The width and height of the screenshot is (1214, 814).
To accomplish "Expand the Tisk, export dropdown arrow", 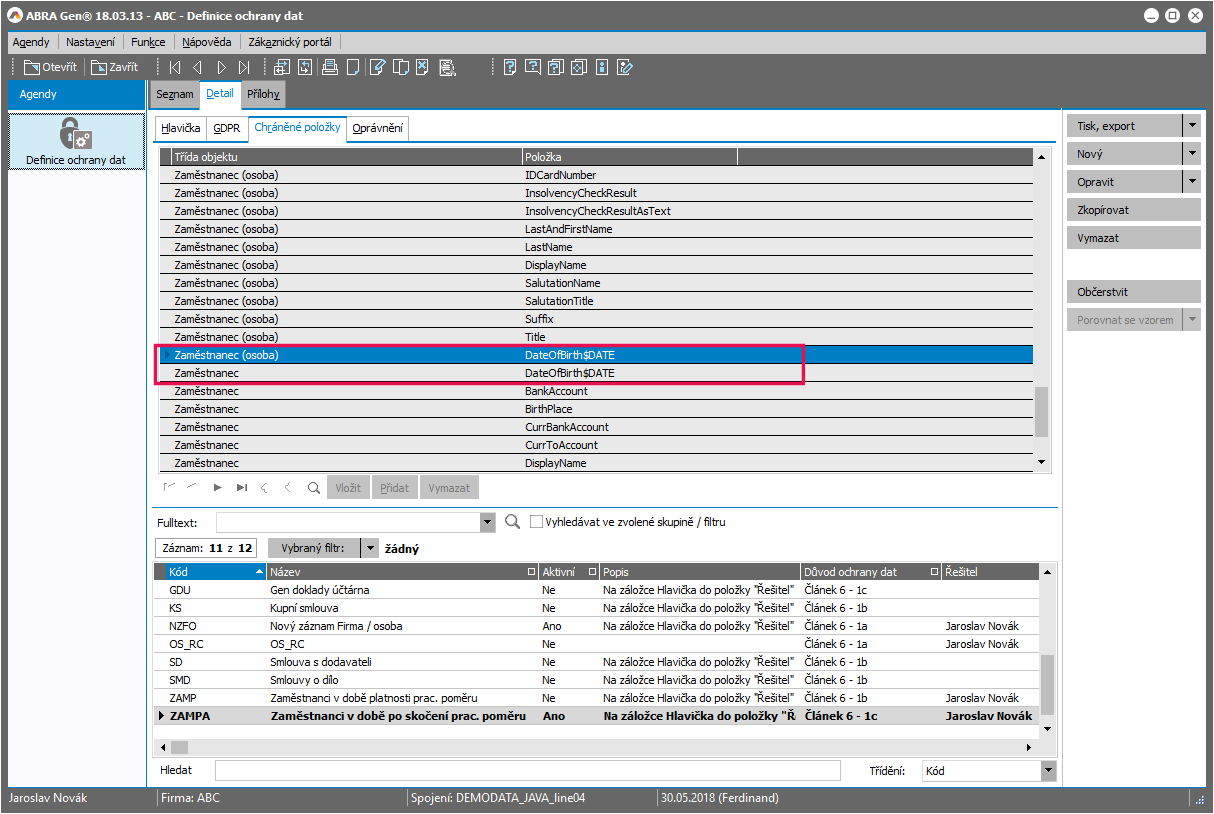I will [x=1191, y=126].
